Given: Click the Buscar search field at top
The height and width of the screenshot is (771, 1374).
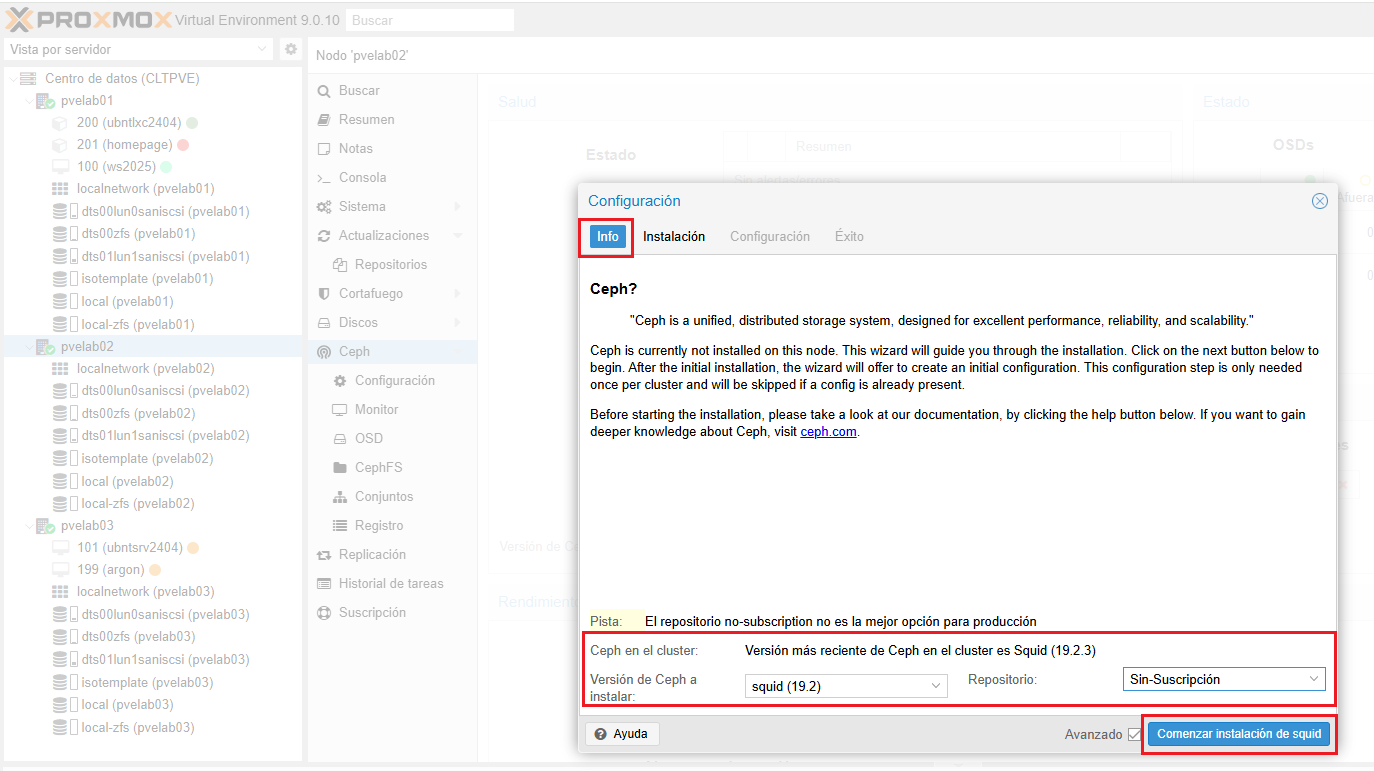Looking at the screenshot, I should pyautogui.click(x=430, y=20).
